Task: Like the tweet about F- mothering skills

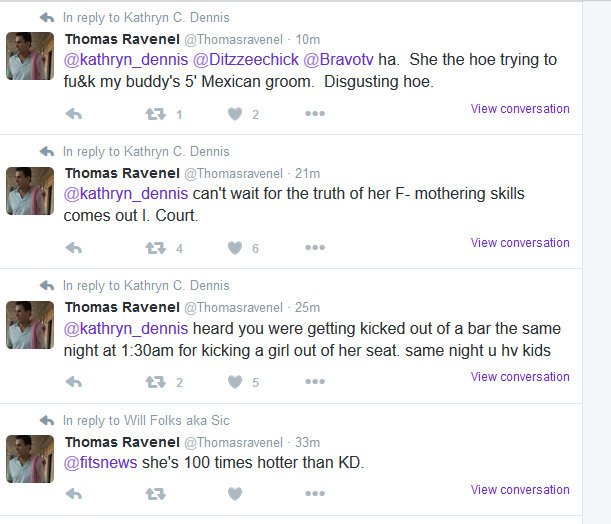Action: coord(235,248)
